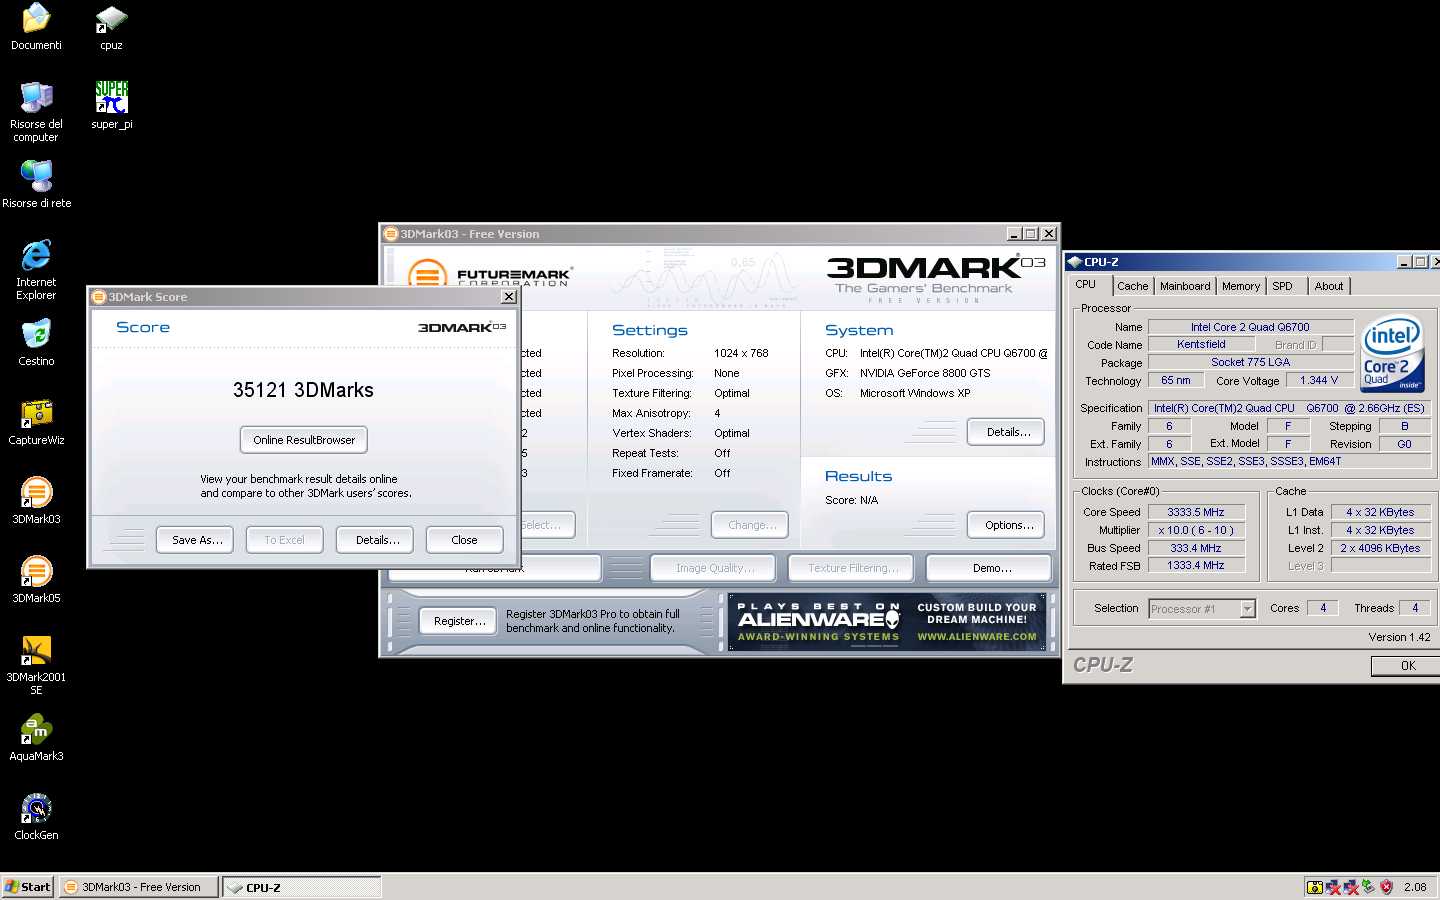Screen dimensions: 1440x900
Task: Switch to the Mainboard tab
Action: tap(1185, 286)
